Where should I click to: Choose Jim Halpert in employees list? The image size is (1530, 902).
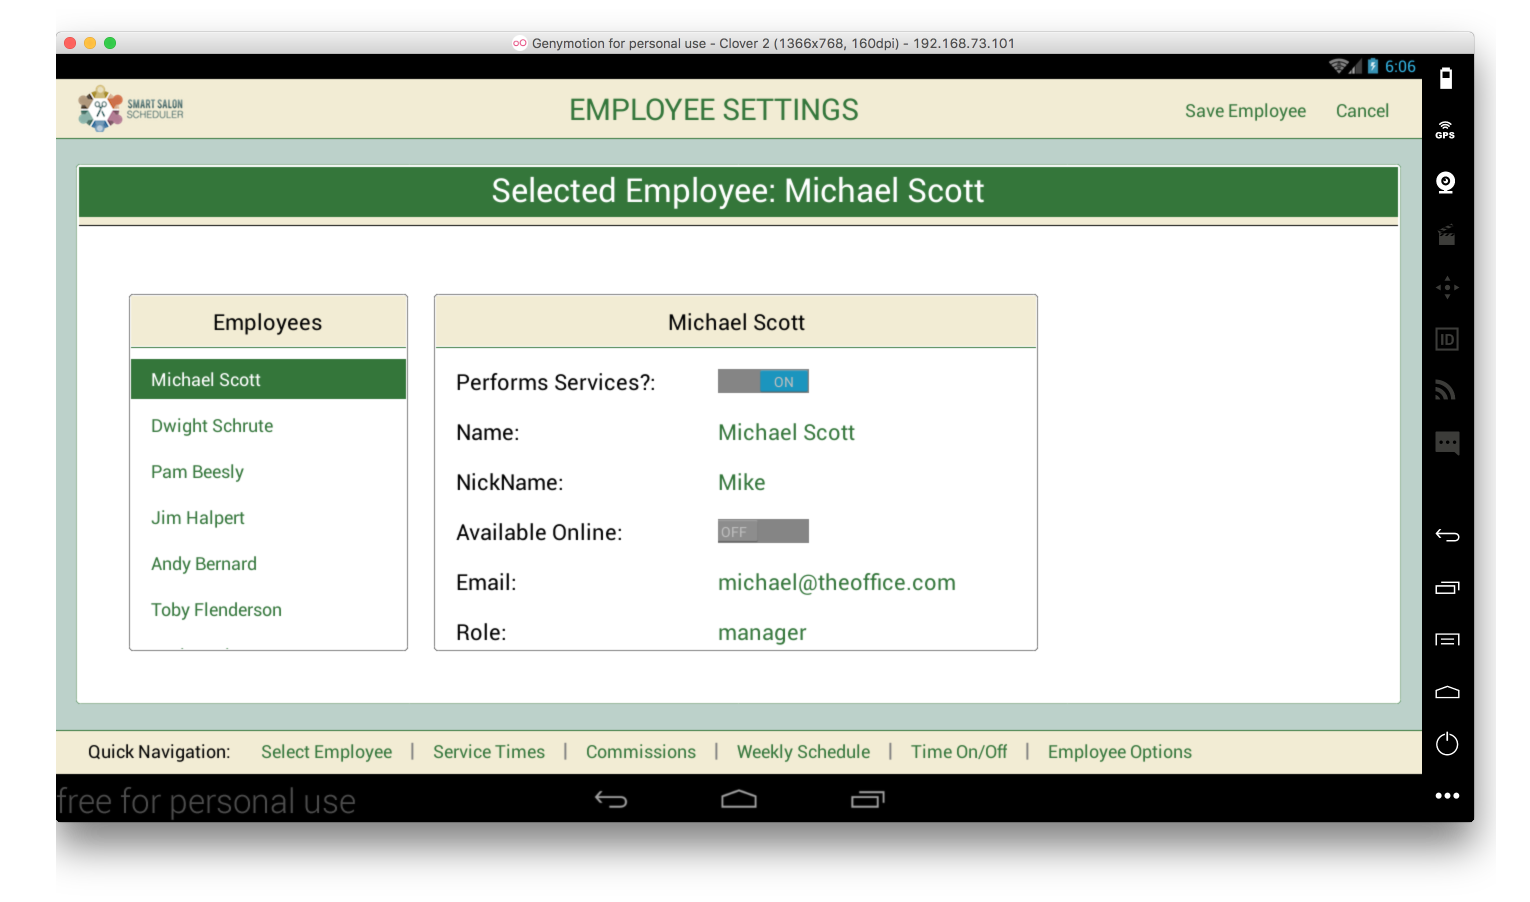pyautogui.click(x=268, y=518)
